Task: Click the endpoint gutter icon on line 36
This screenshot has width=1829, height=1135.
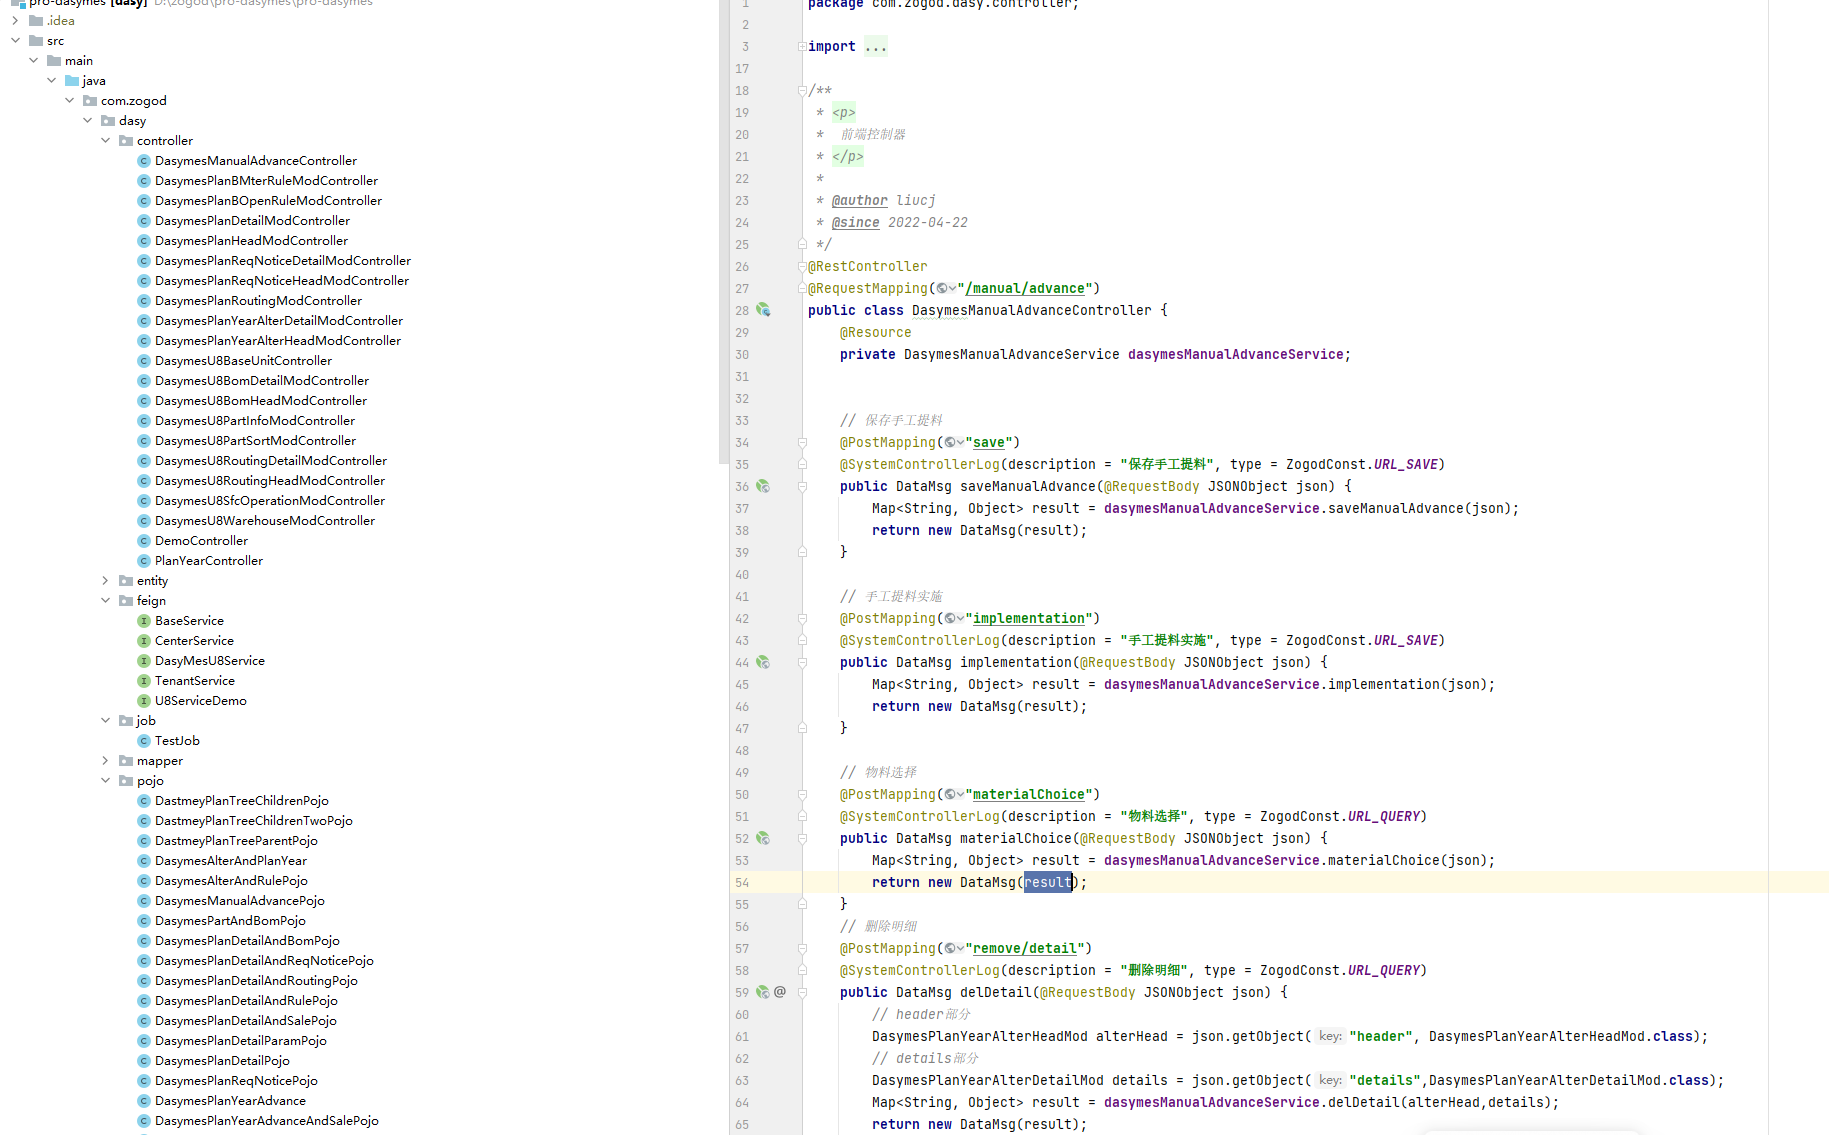Action: (763, 486)
